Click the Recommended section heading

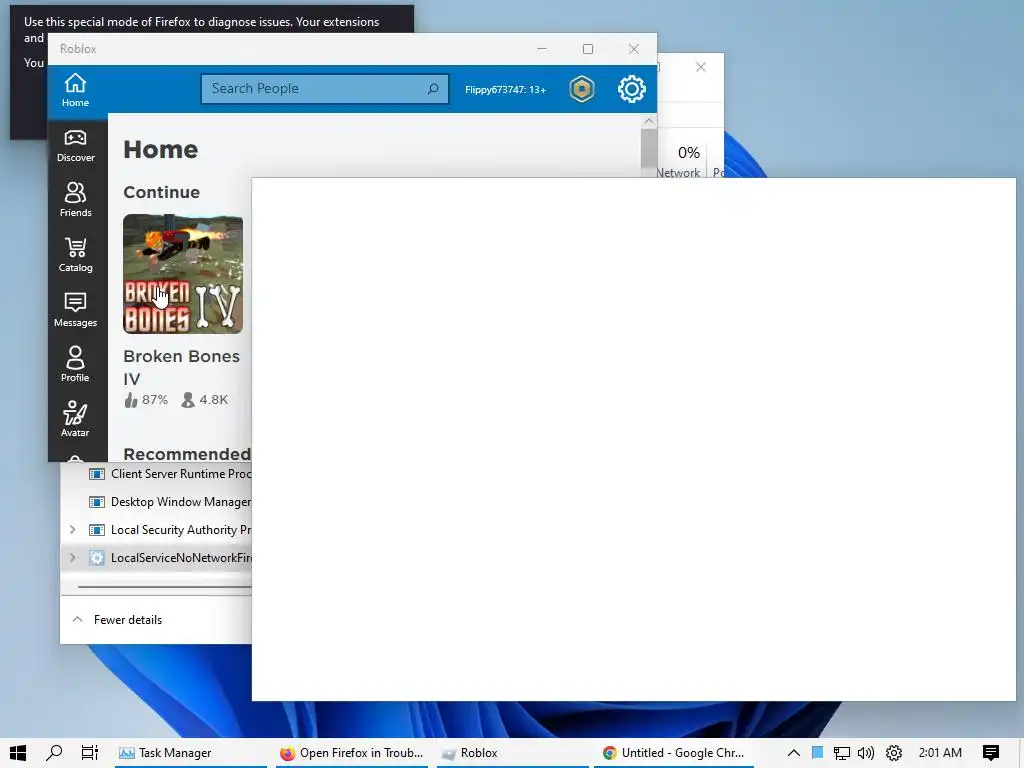click(187, 454)
